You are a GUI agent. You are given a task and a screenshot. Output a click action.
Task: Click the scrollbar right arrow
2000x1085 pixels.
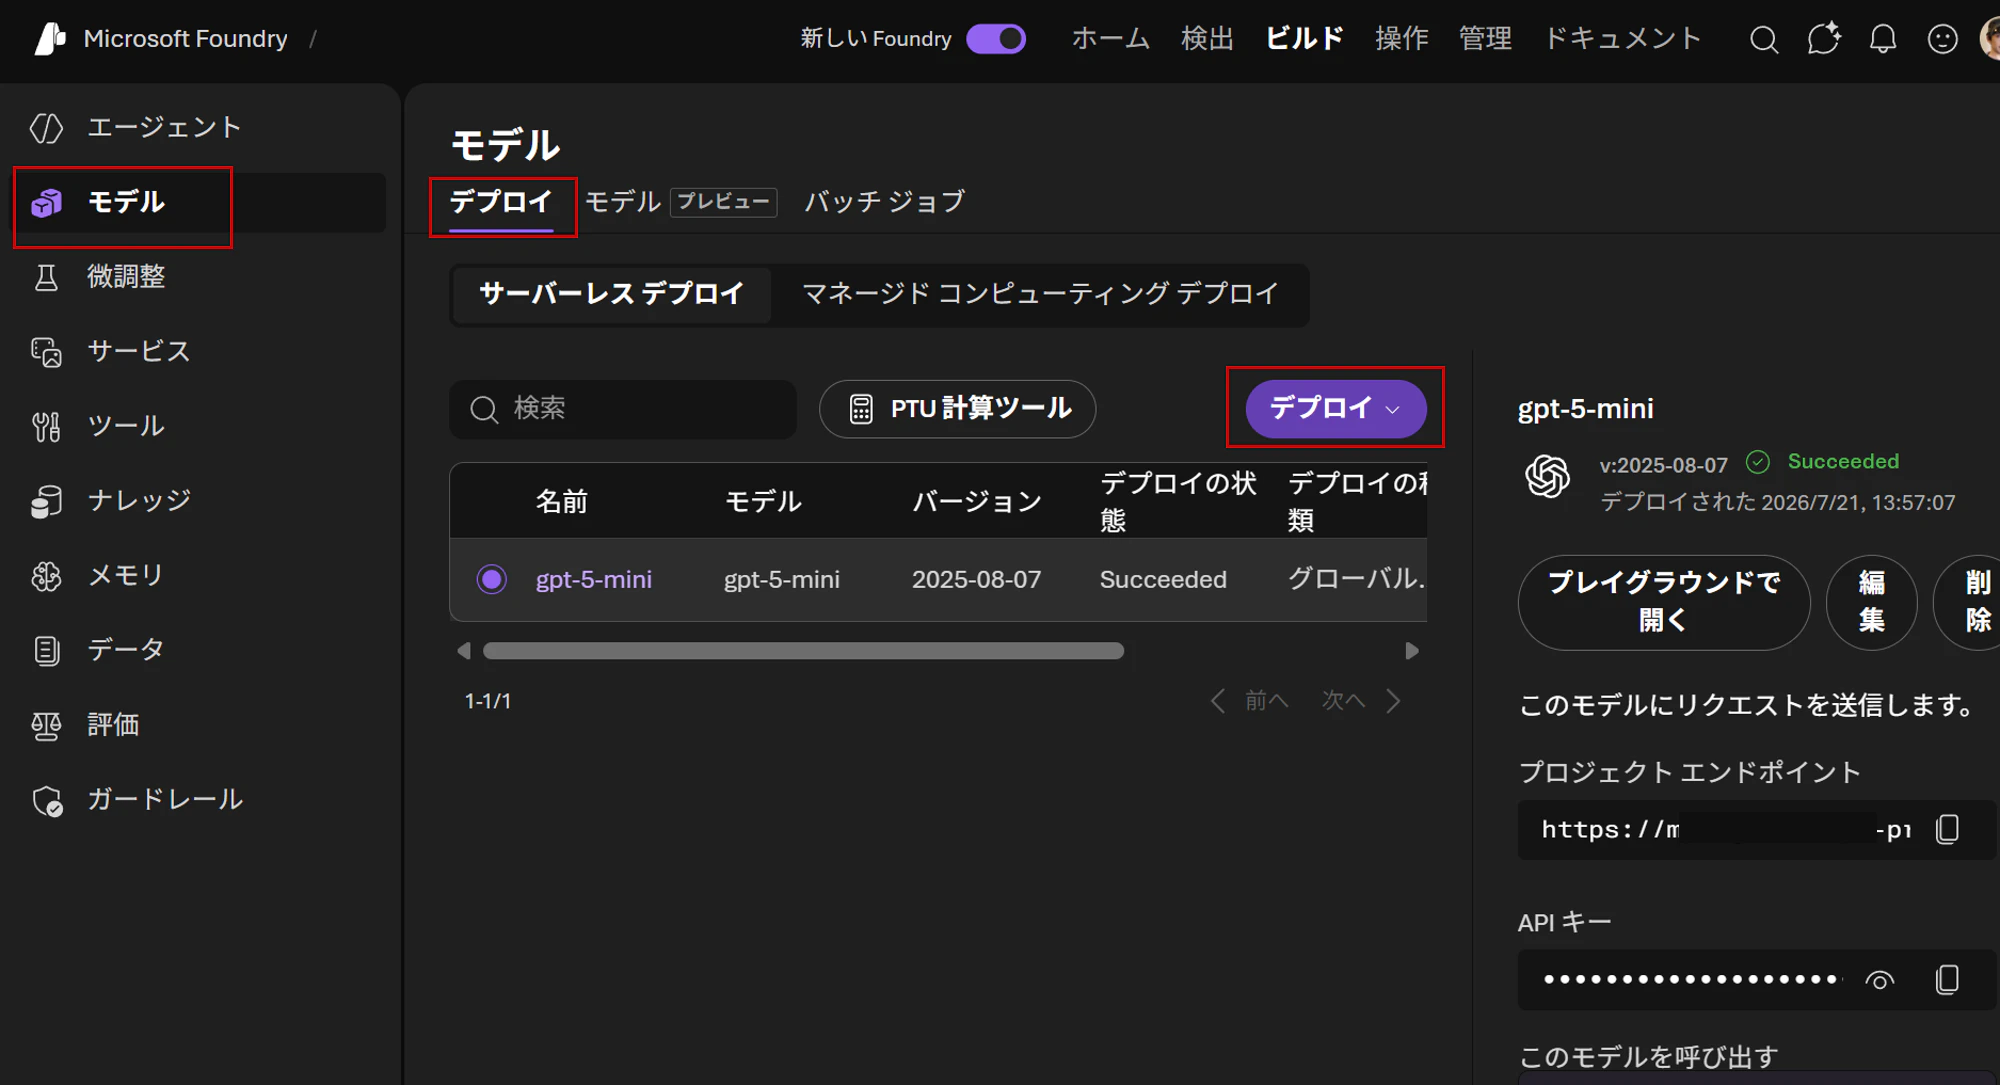pyautogui.click(x=1412, y=651)
